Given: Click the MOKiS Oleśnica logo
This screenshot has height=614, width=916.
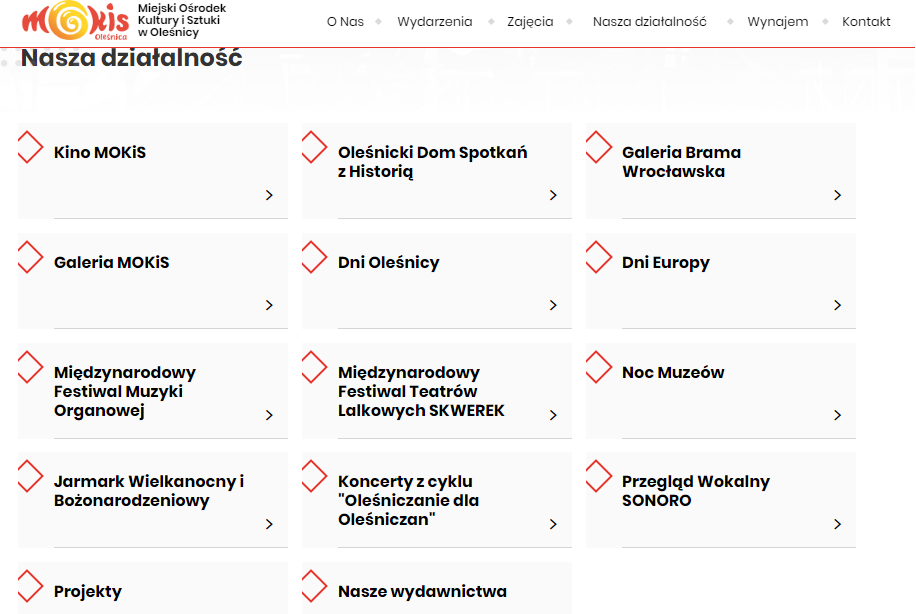Looking at the screenshot, I should coord(75,21).
